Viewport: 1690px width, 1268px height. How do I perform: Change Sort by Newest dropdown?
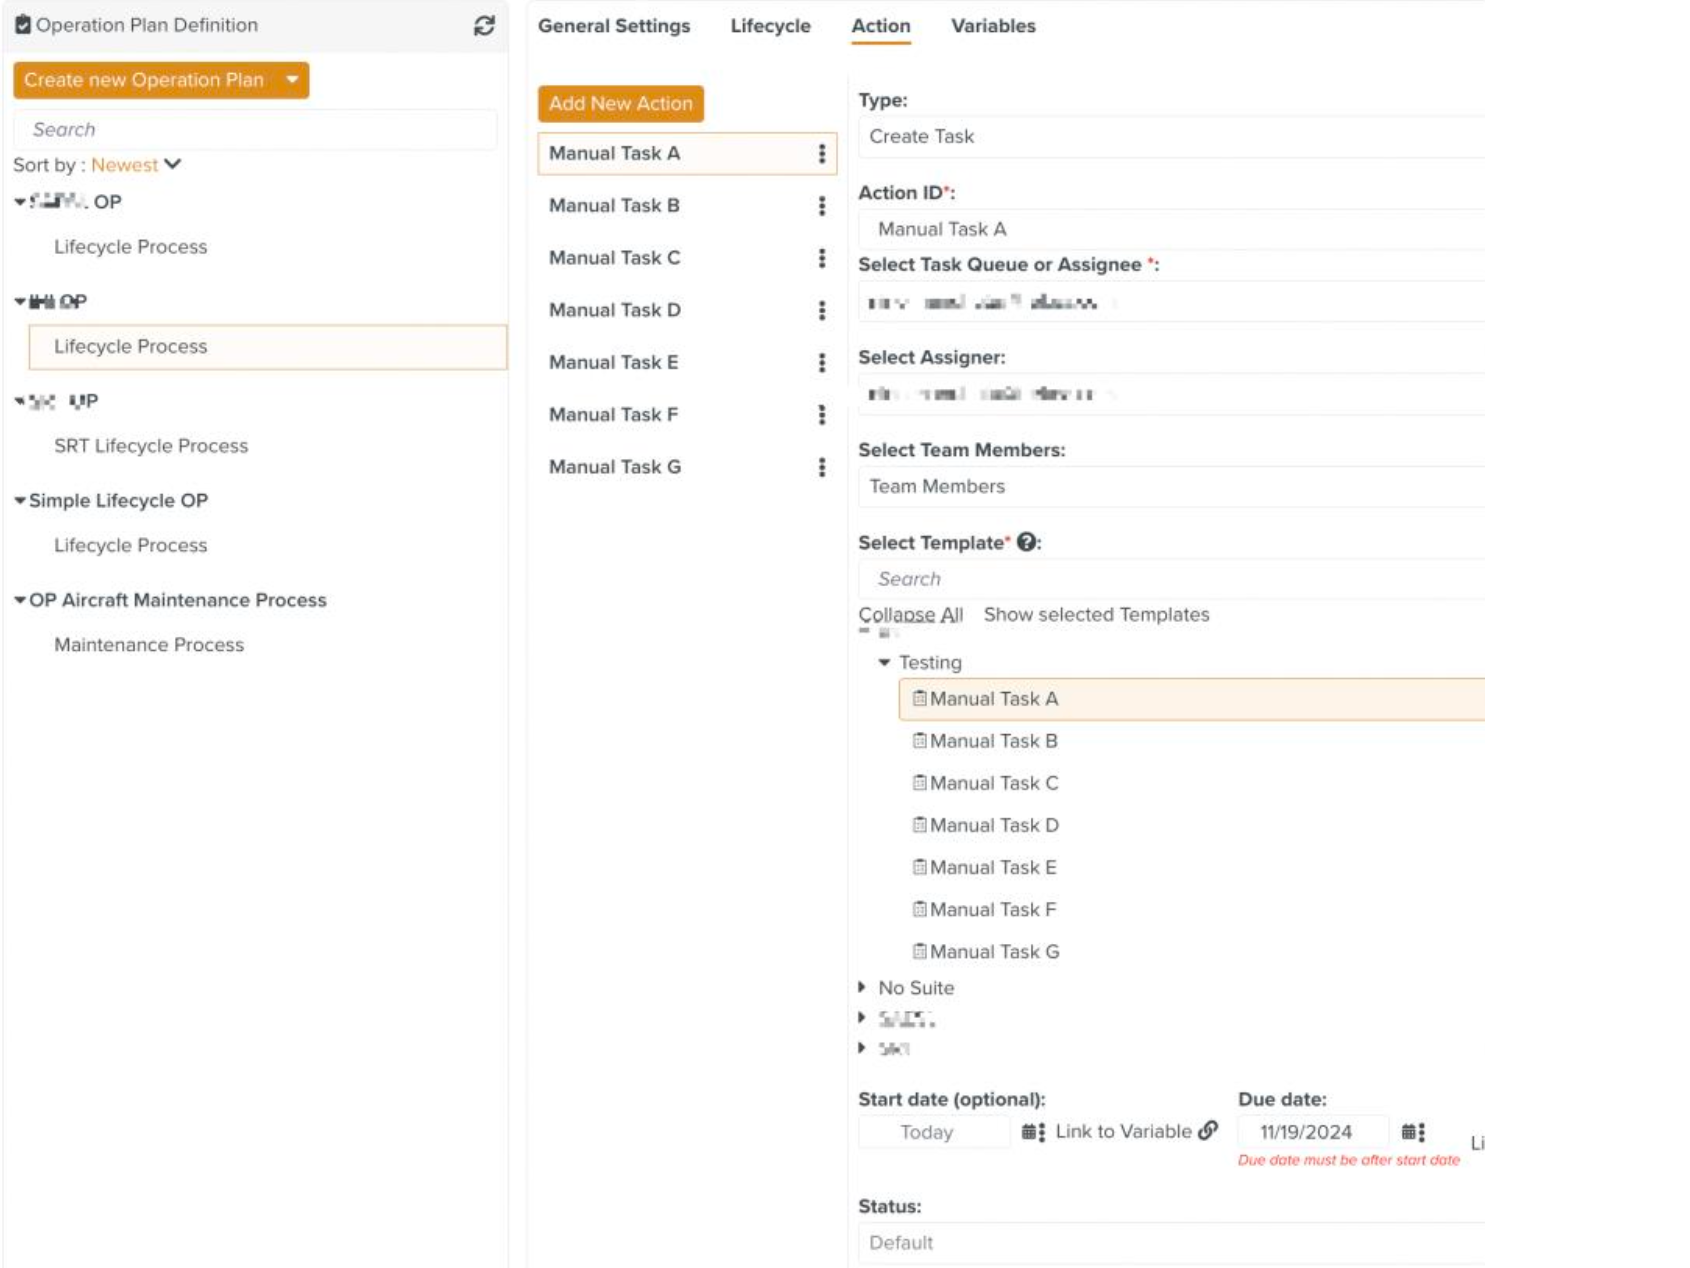[136, 165]
